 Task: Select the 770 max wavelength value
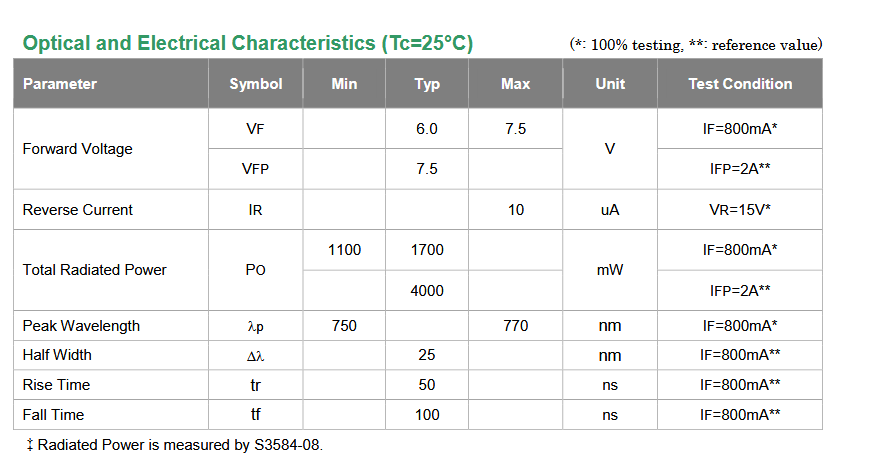[x=515, y=326]
